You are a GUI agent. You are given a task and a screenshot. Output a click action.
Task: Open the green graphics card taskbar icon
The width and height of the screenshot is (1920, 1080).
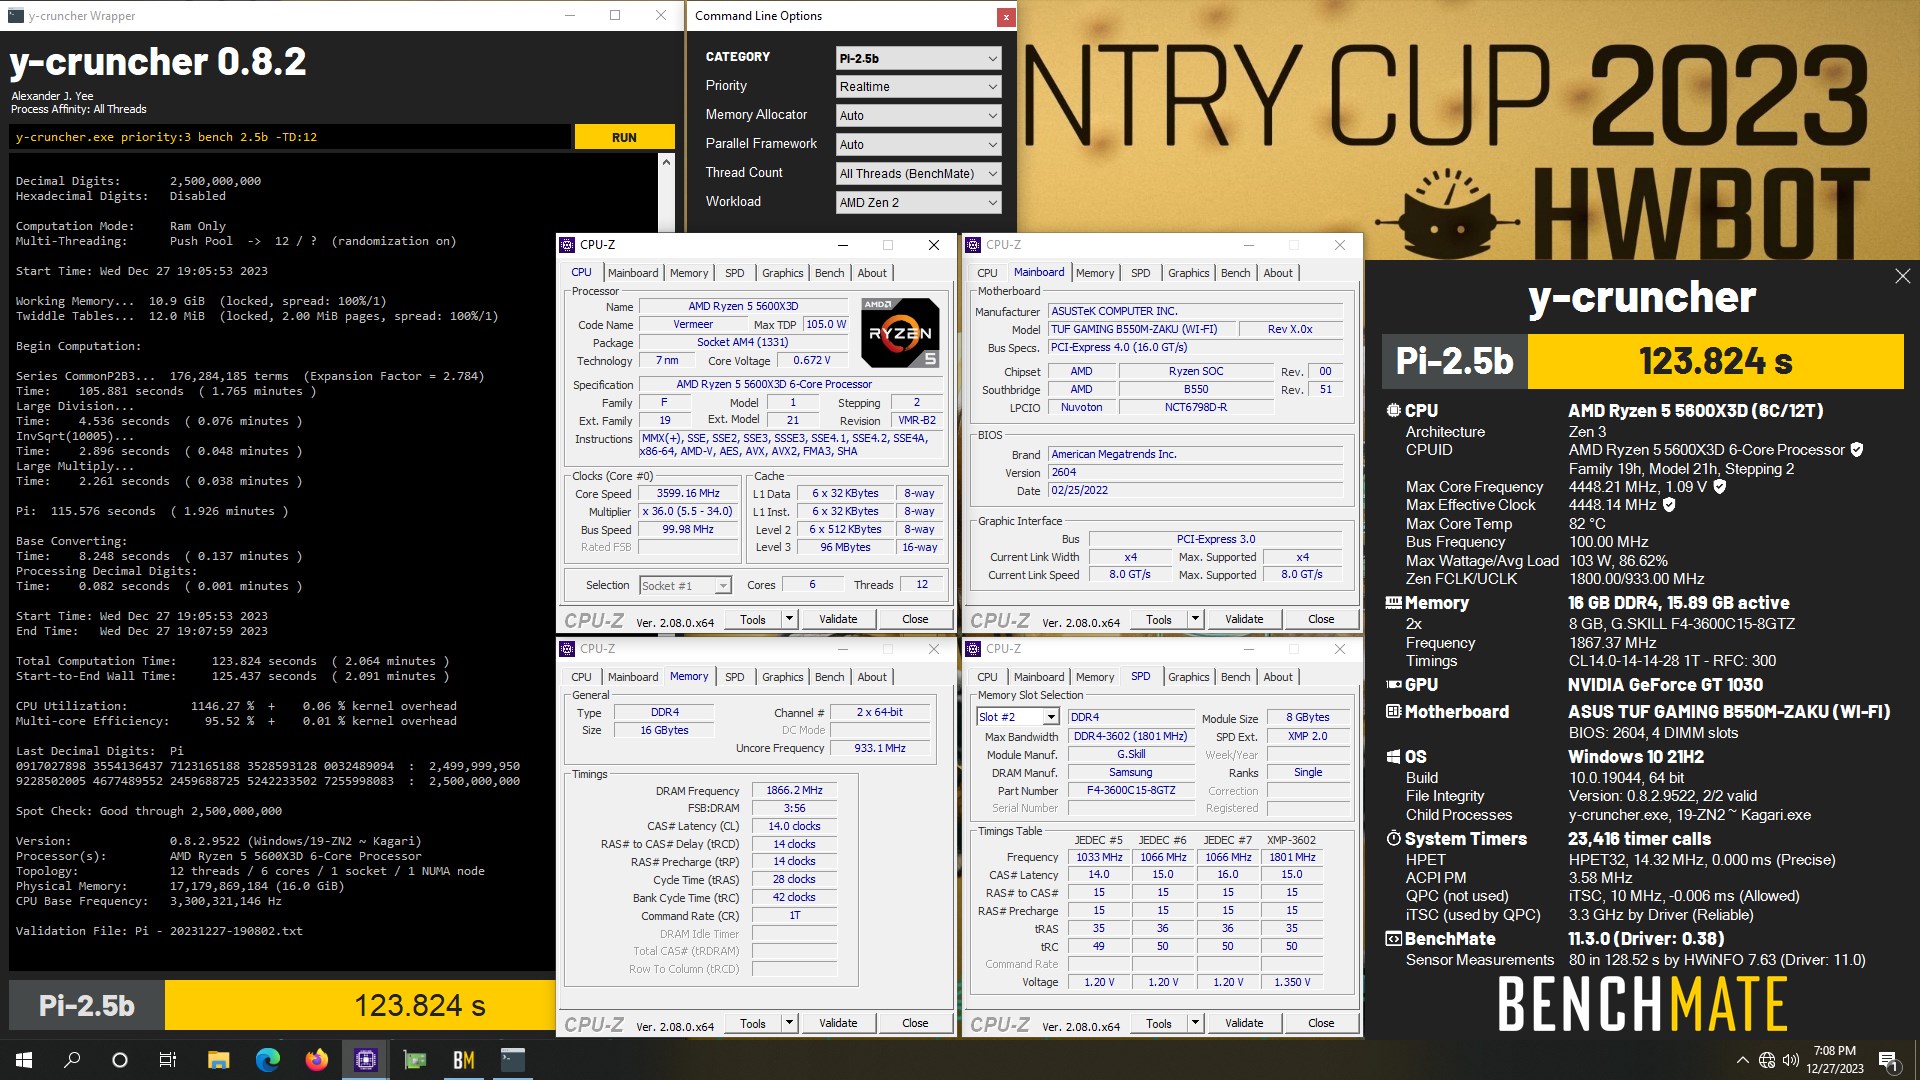point(414,1060)
